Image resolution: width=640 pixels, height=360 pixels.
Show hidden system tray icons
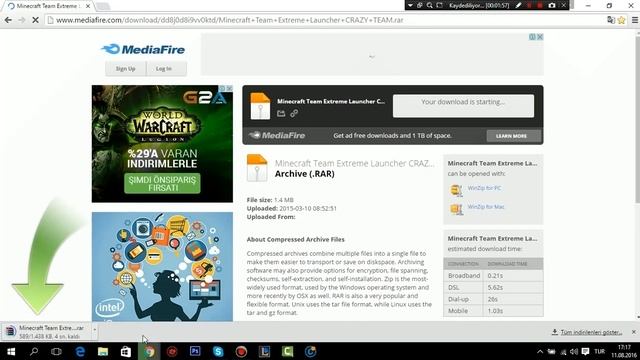point(540,352)
